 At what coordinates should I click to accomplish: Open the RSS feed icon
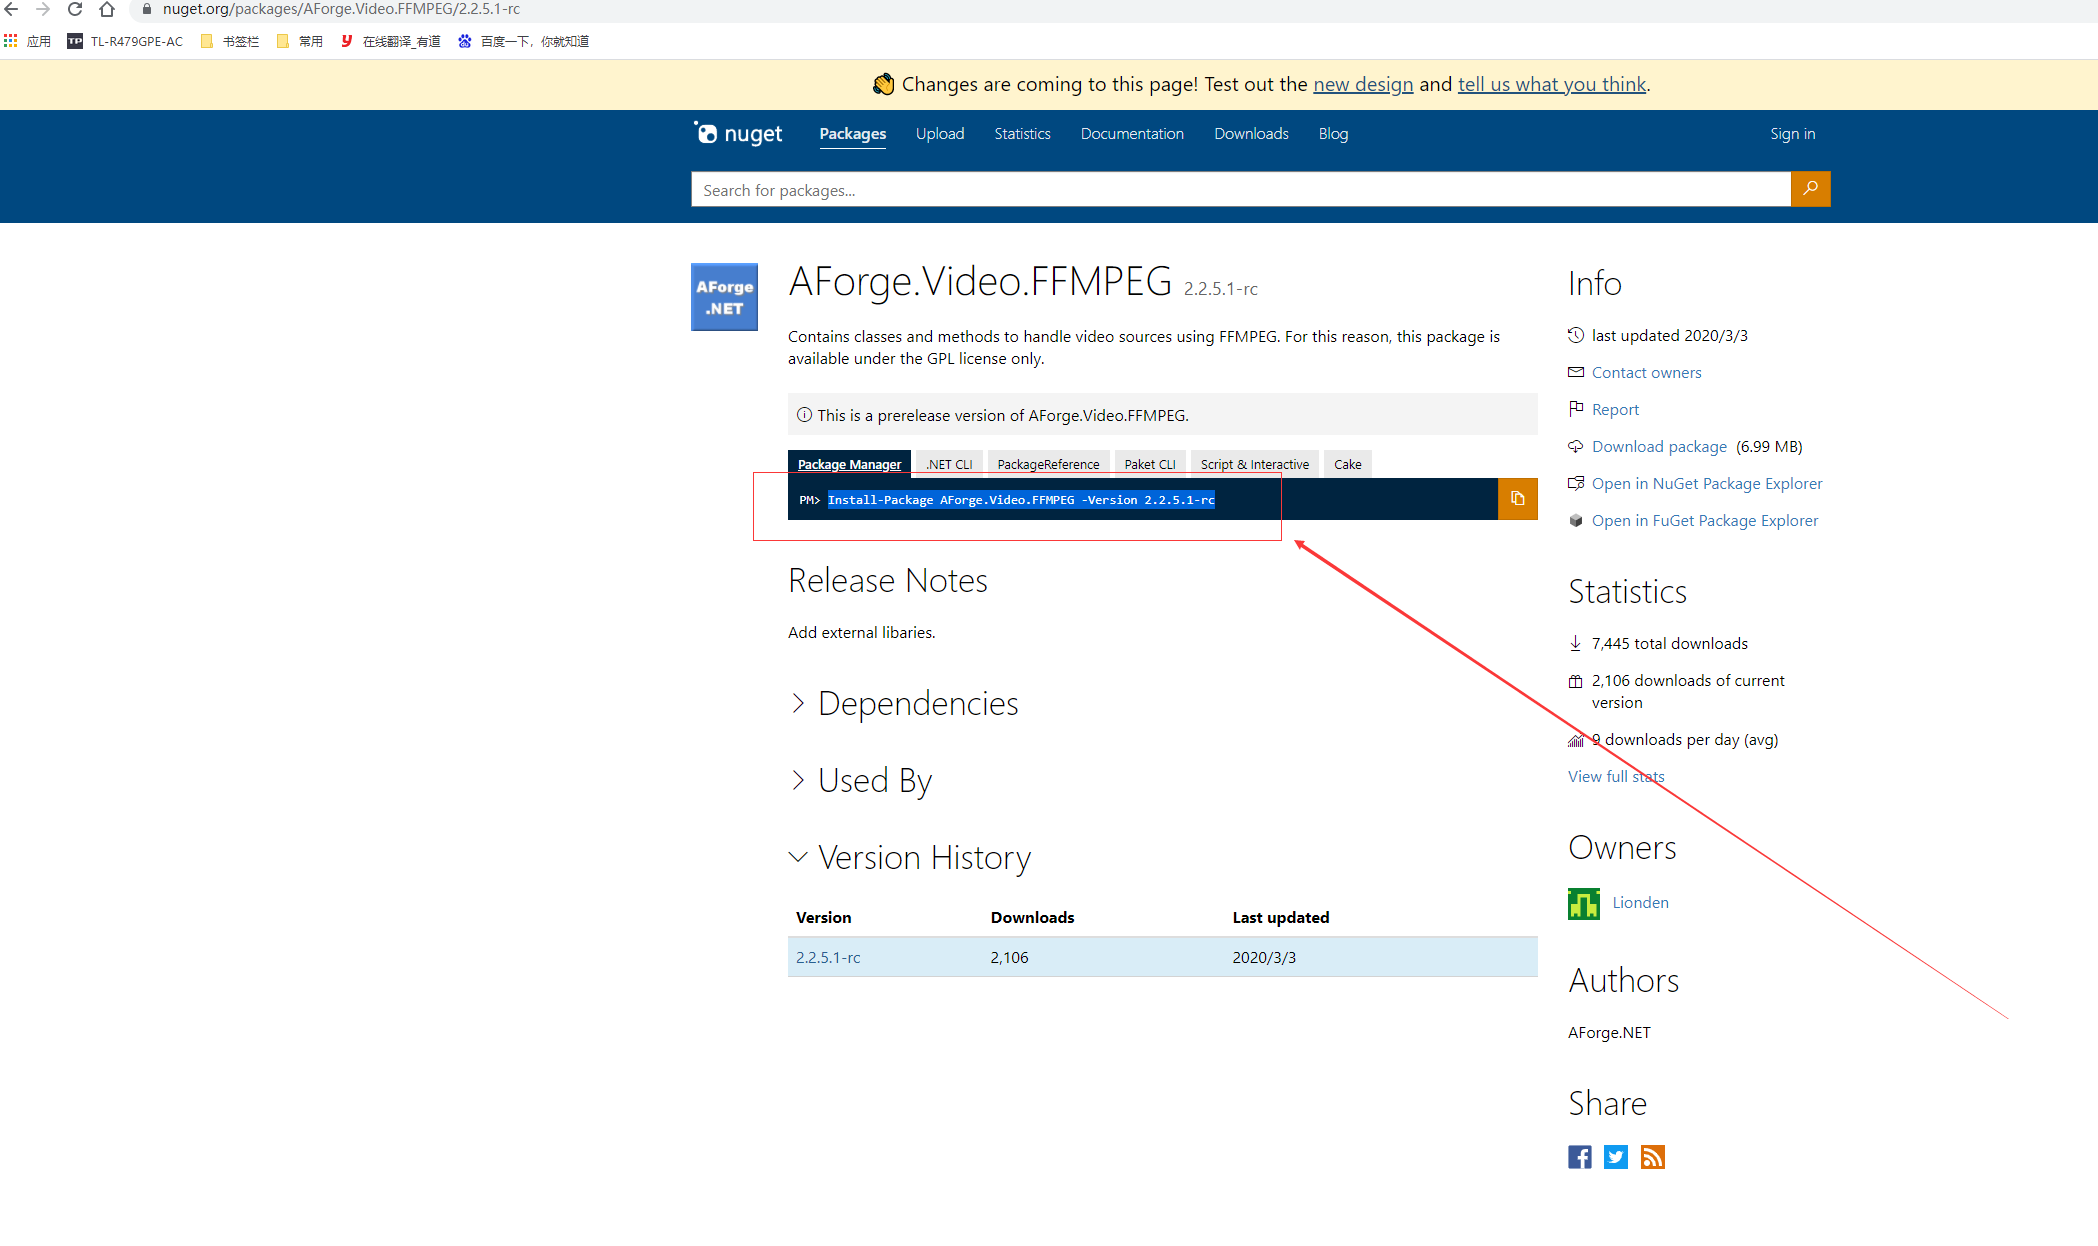point(1652,1157)
